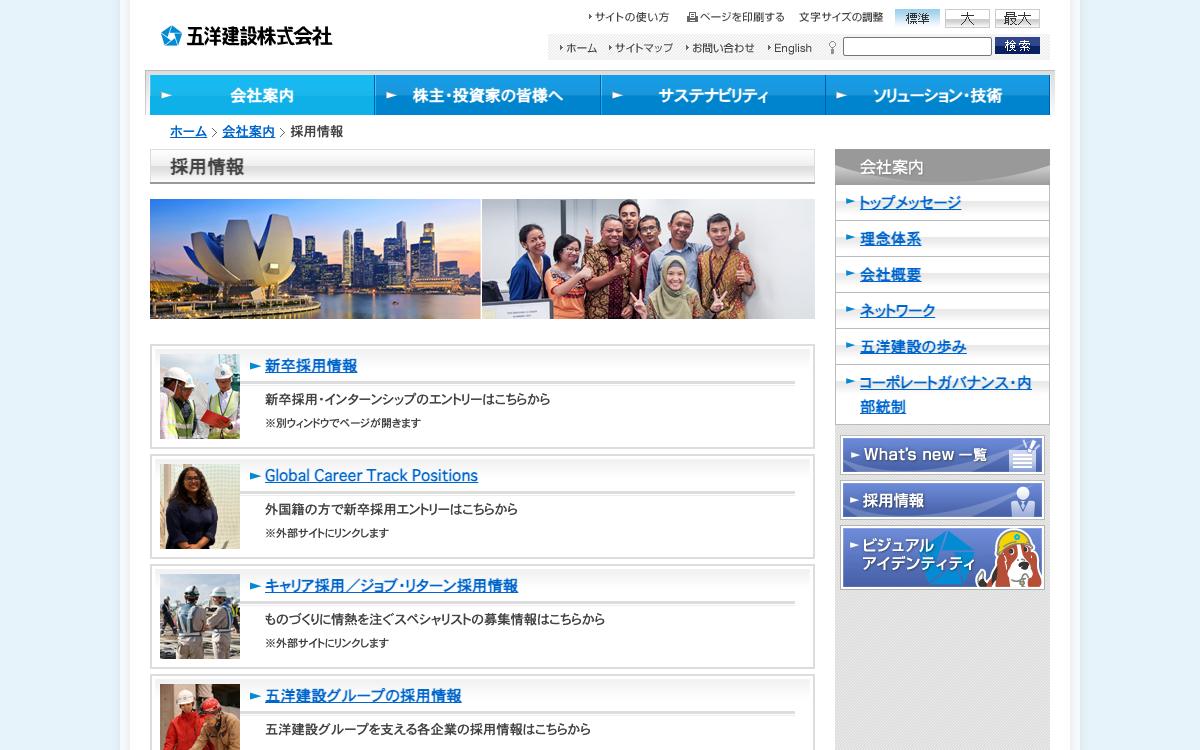Screen dimensions: 1200x750
Task: Open サイトの使い方 link
Action: pyautogui.click(x=629, y=17)
